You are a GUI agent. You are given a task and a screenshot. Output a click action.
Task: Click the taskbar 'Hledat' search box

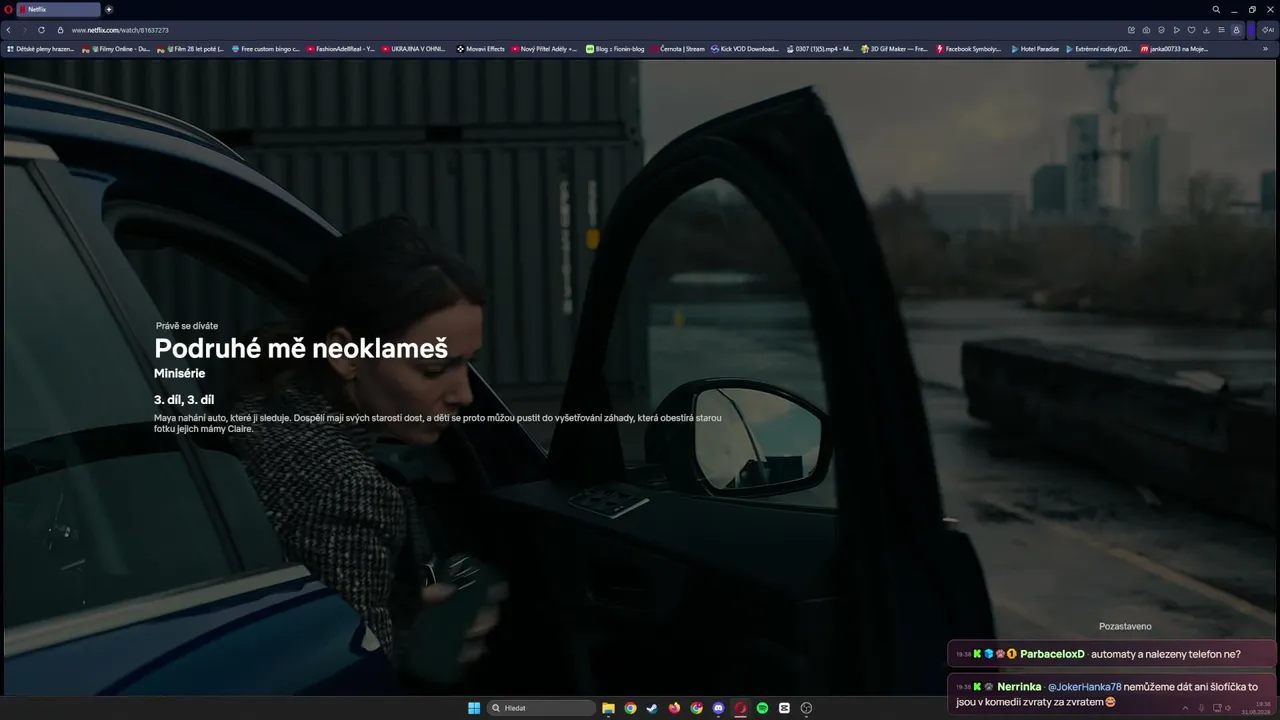click(541, 708)
